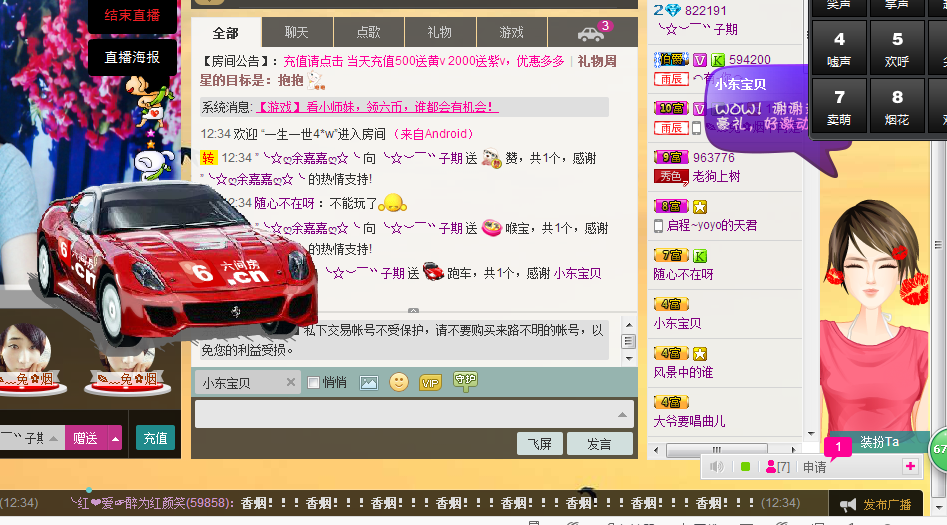Click the 结束直播 end broadcast button
The height and width of the screenshot is (525, 947).
pyautogui.click(x=132, y=16)
